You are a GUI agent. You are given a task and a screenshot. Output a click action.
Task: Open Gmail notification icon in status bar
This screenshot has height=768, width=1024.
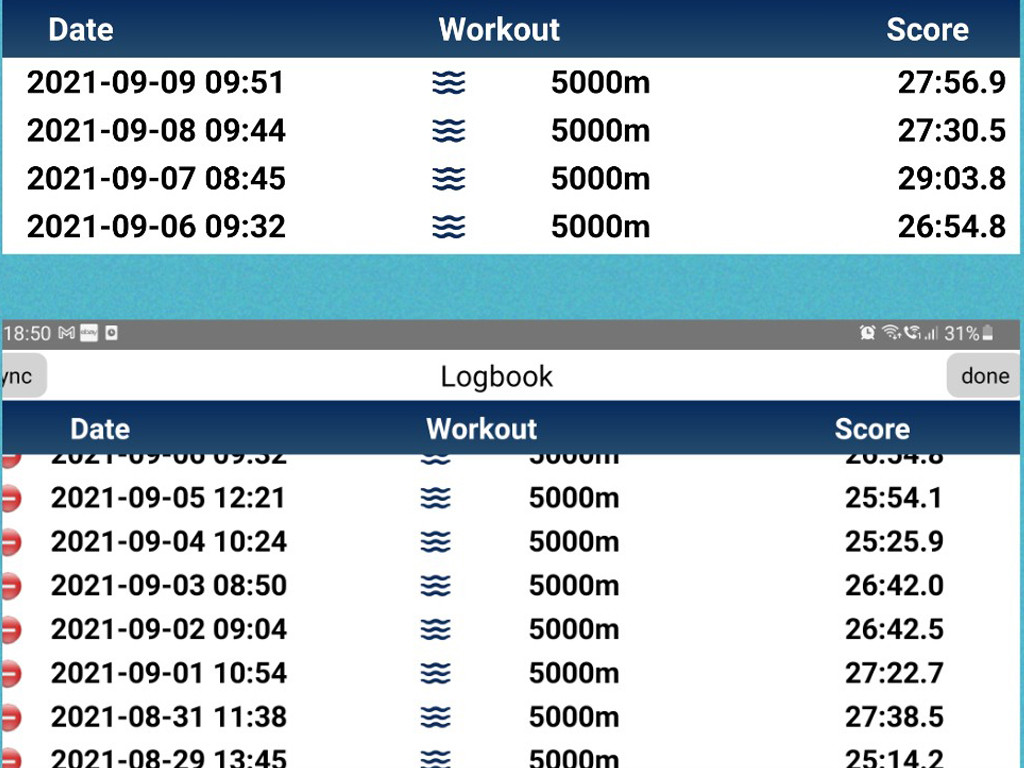click(67, 333)
